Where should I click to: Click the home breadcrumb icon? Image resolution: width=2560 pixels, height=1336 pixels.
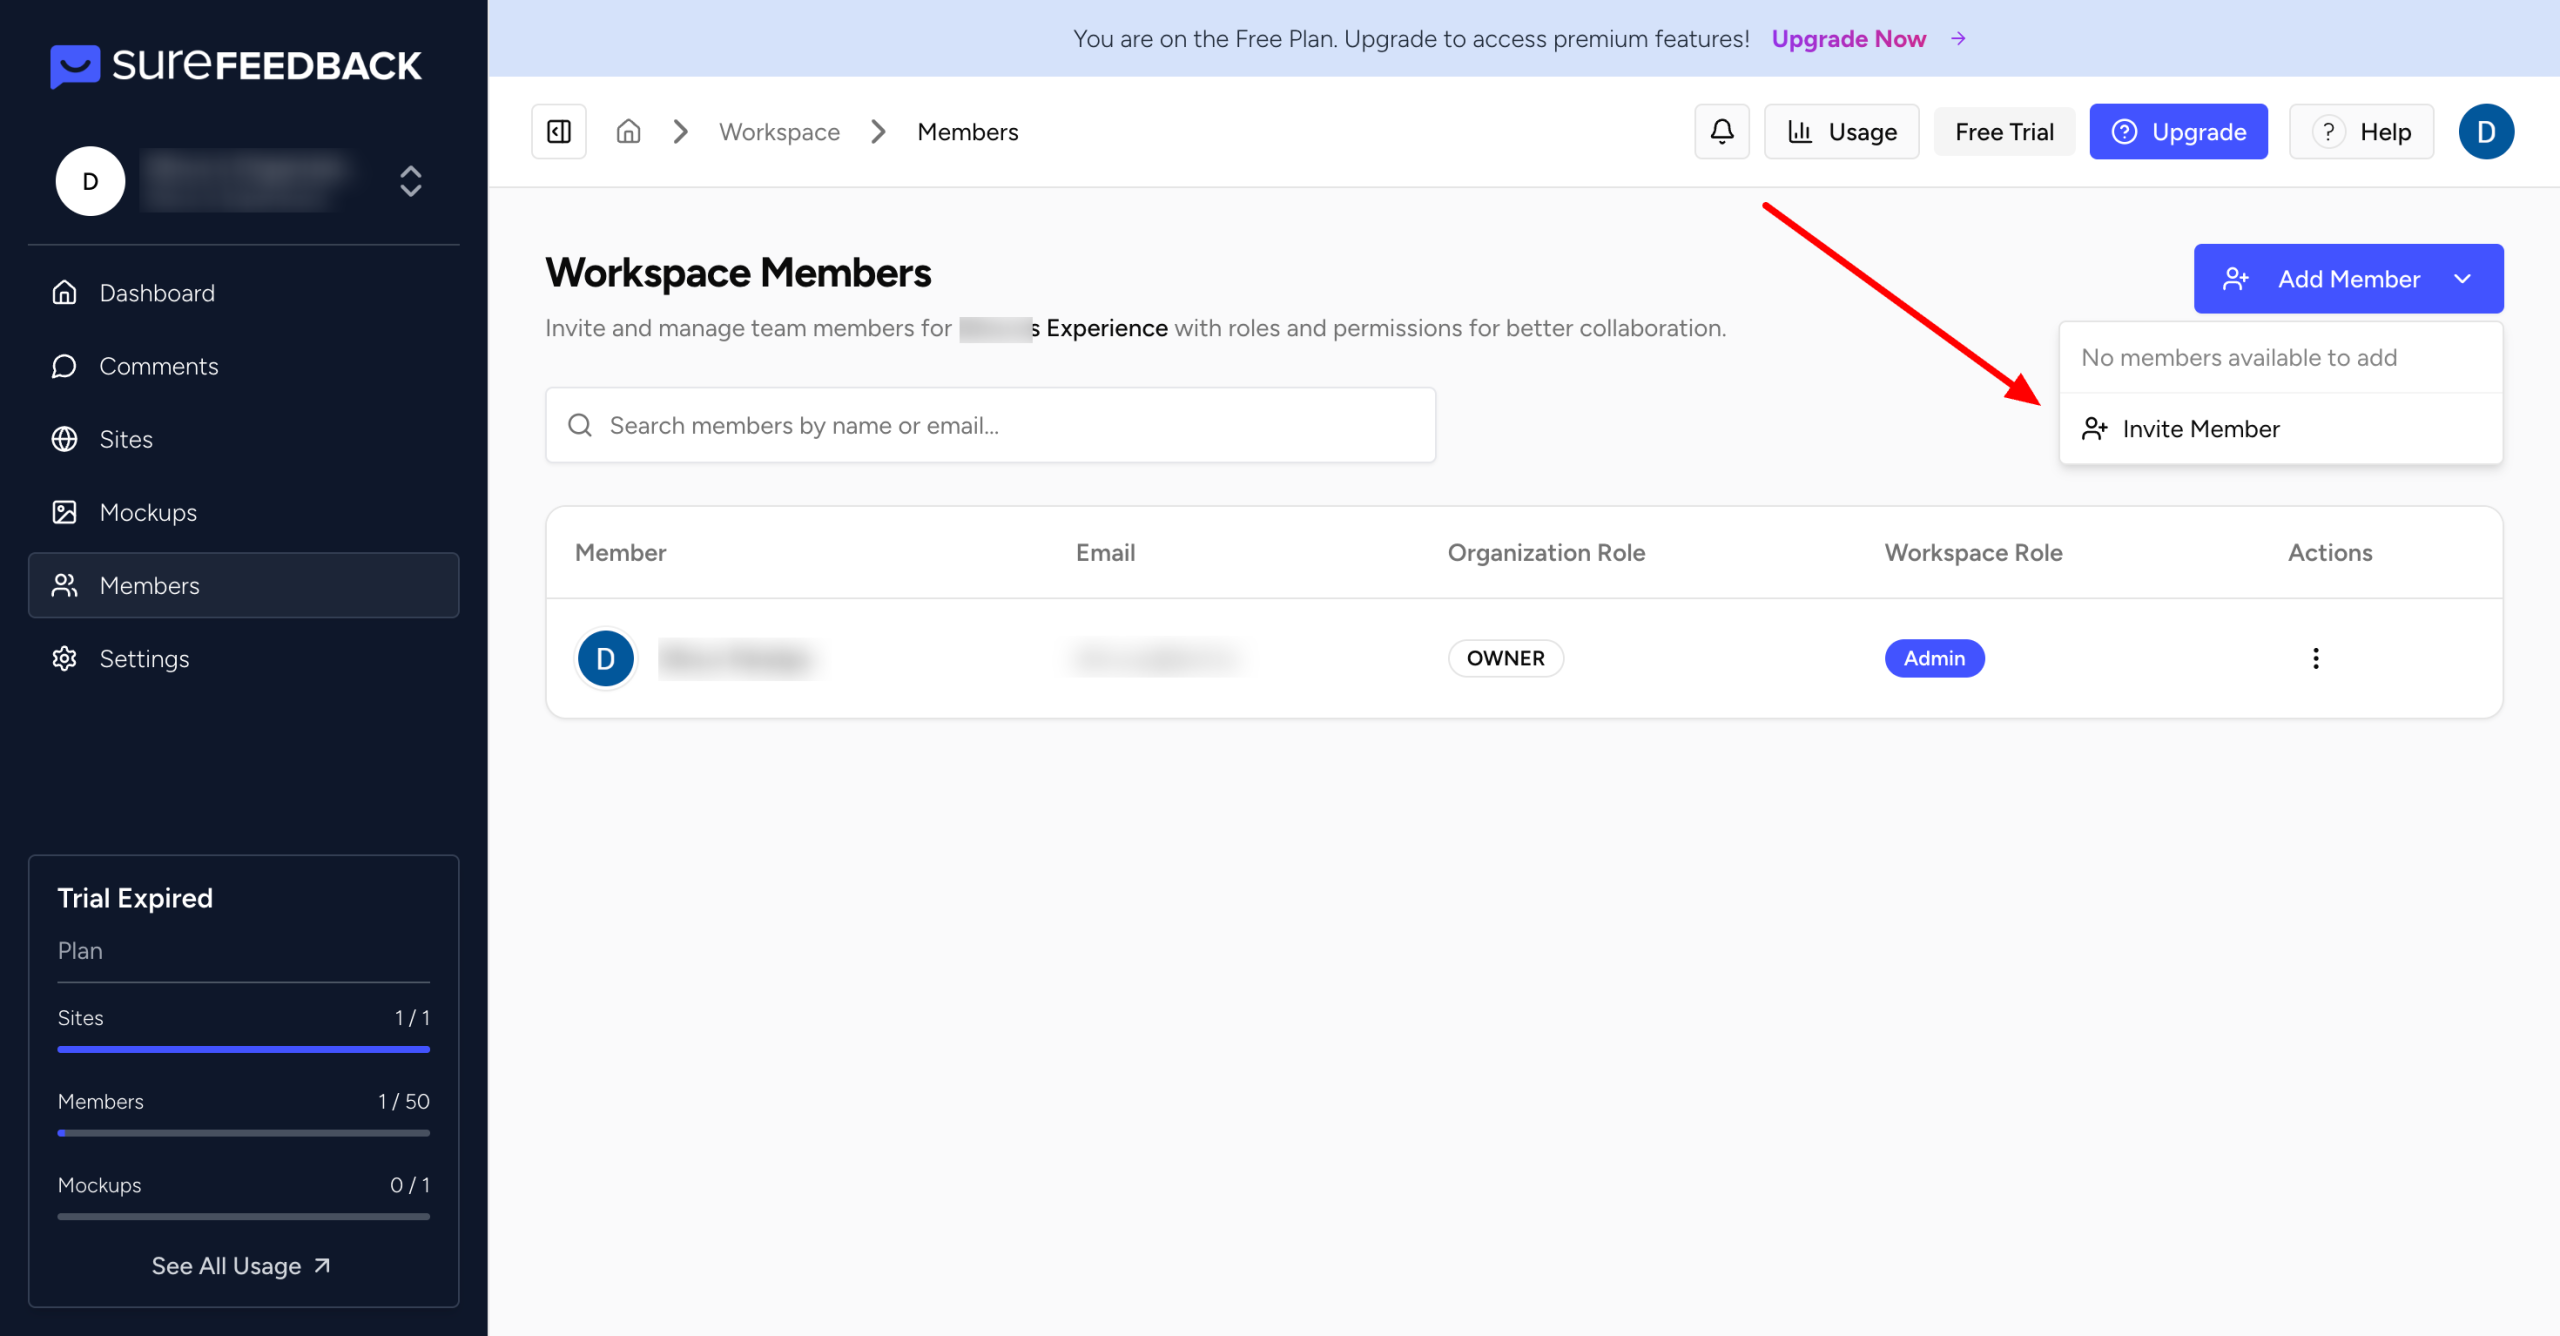pos(628,131)
